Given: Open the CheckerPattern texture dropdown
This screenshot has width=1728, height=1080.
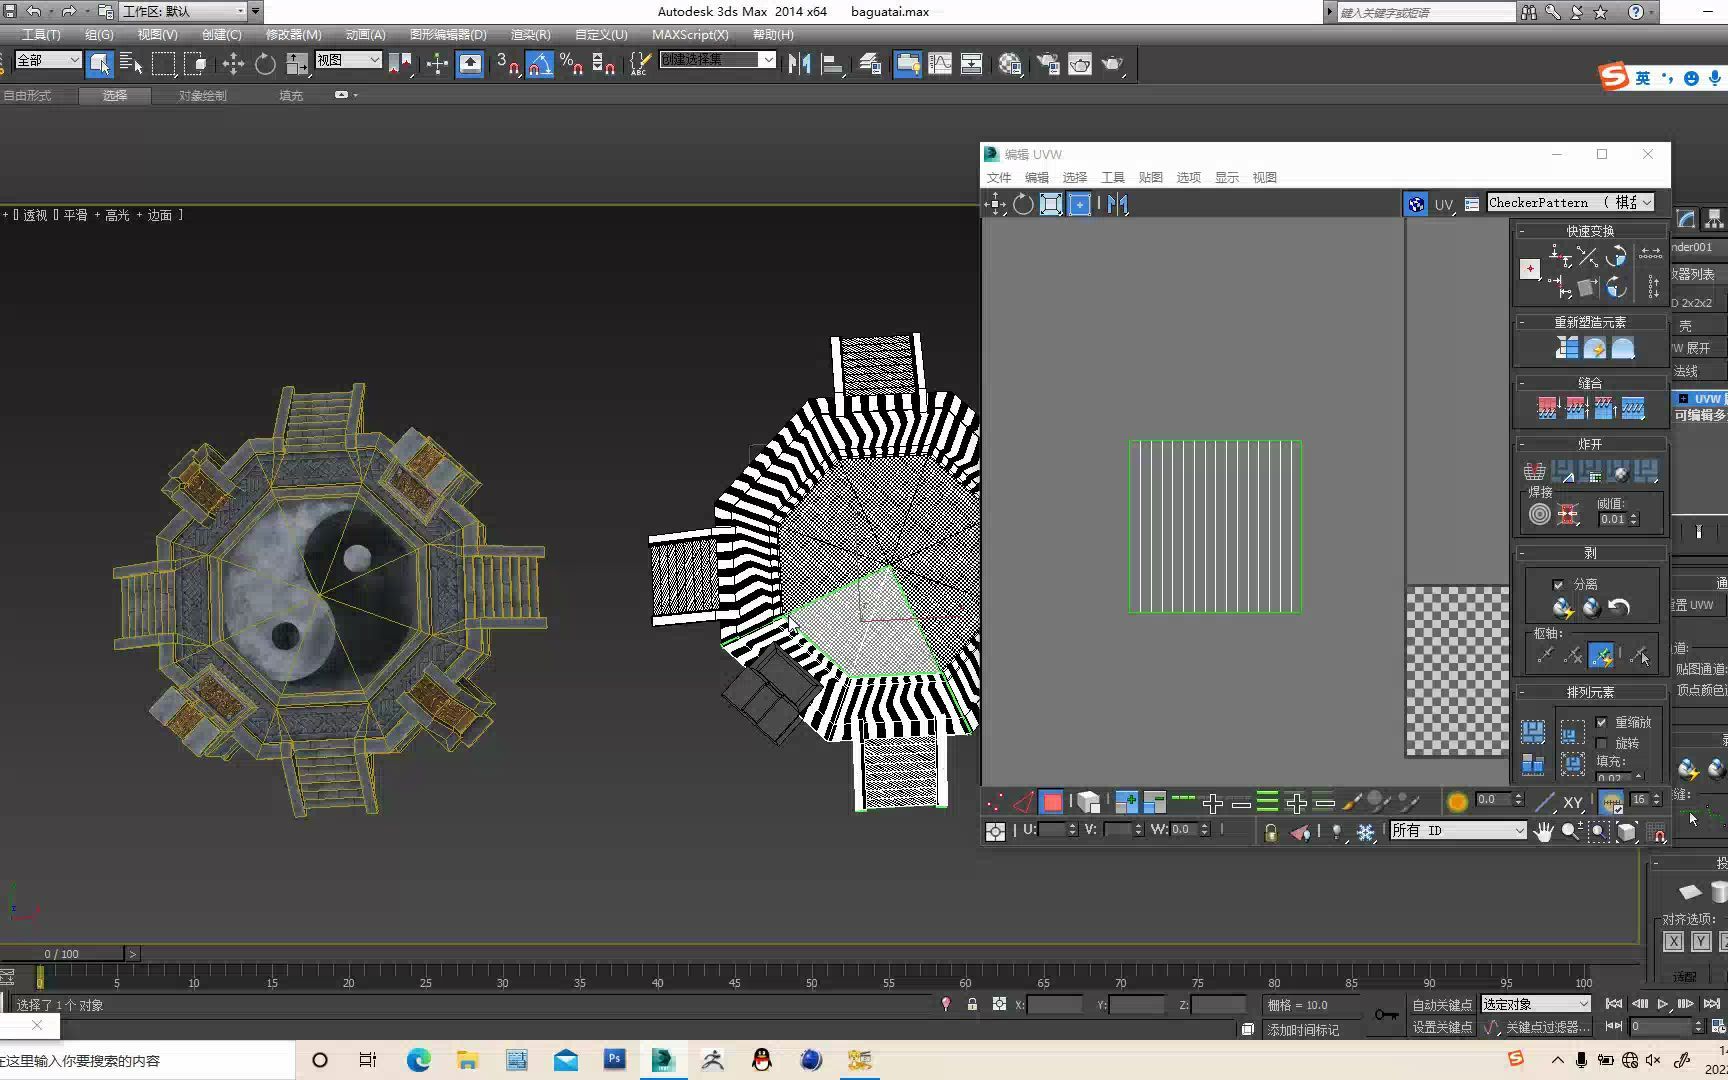Looking at the screenshot, I should pos(1570,203).
